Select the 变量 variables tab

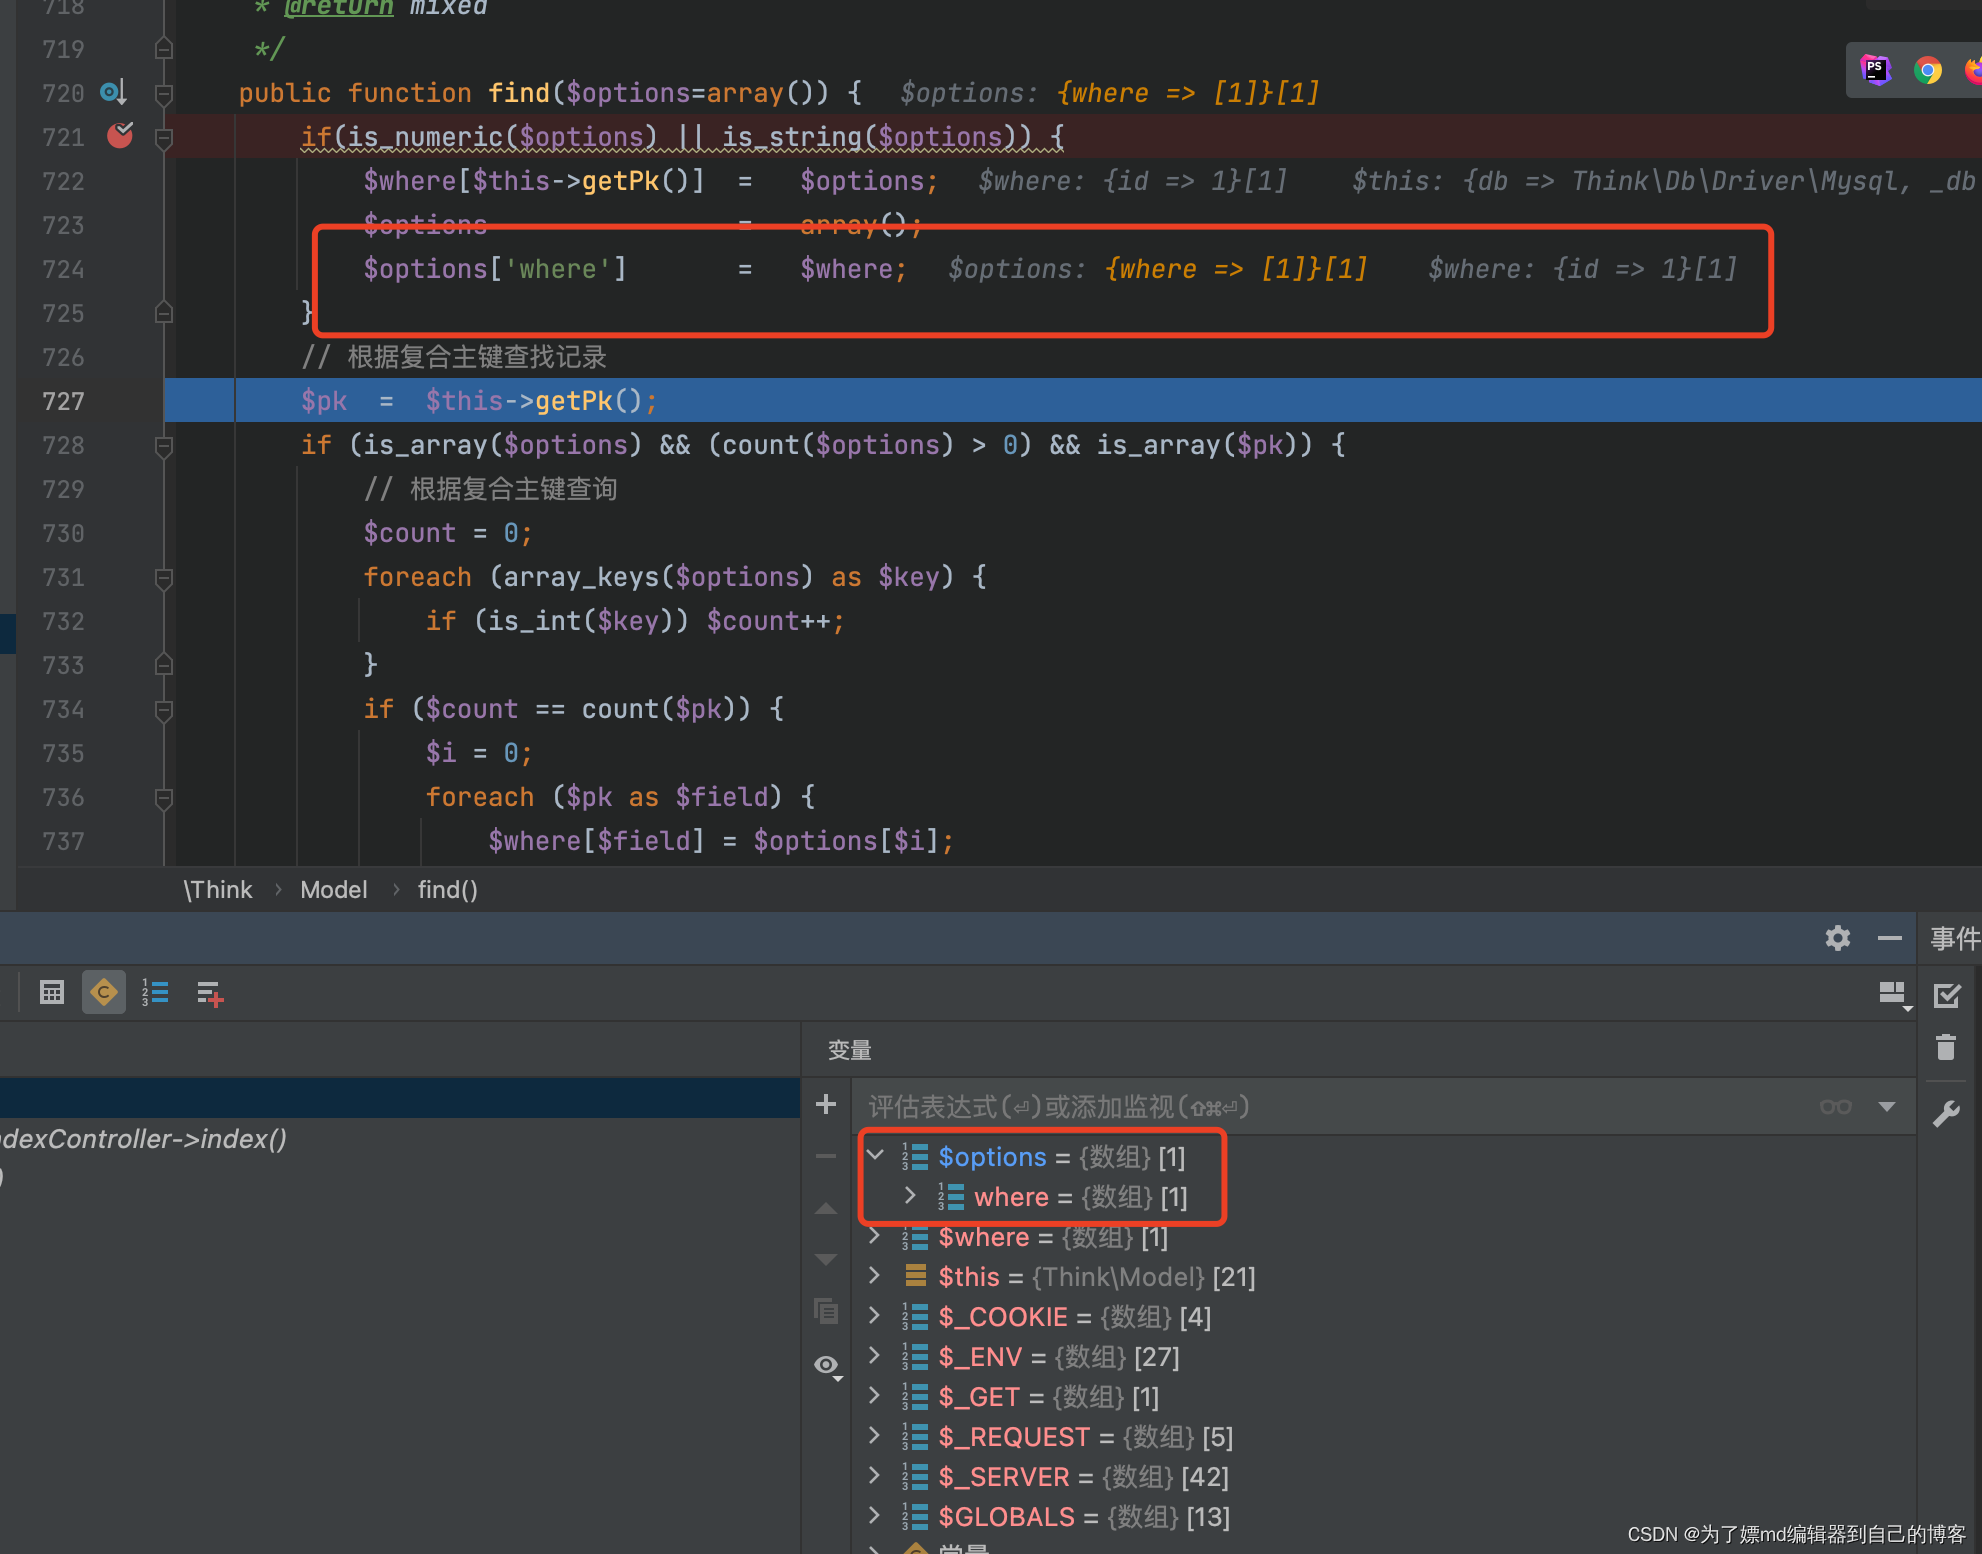[x=849, y=1050]
